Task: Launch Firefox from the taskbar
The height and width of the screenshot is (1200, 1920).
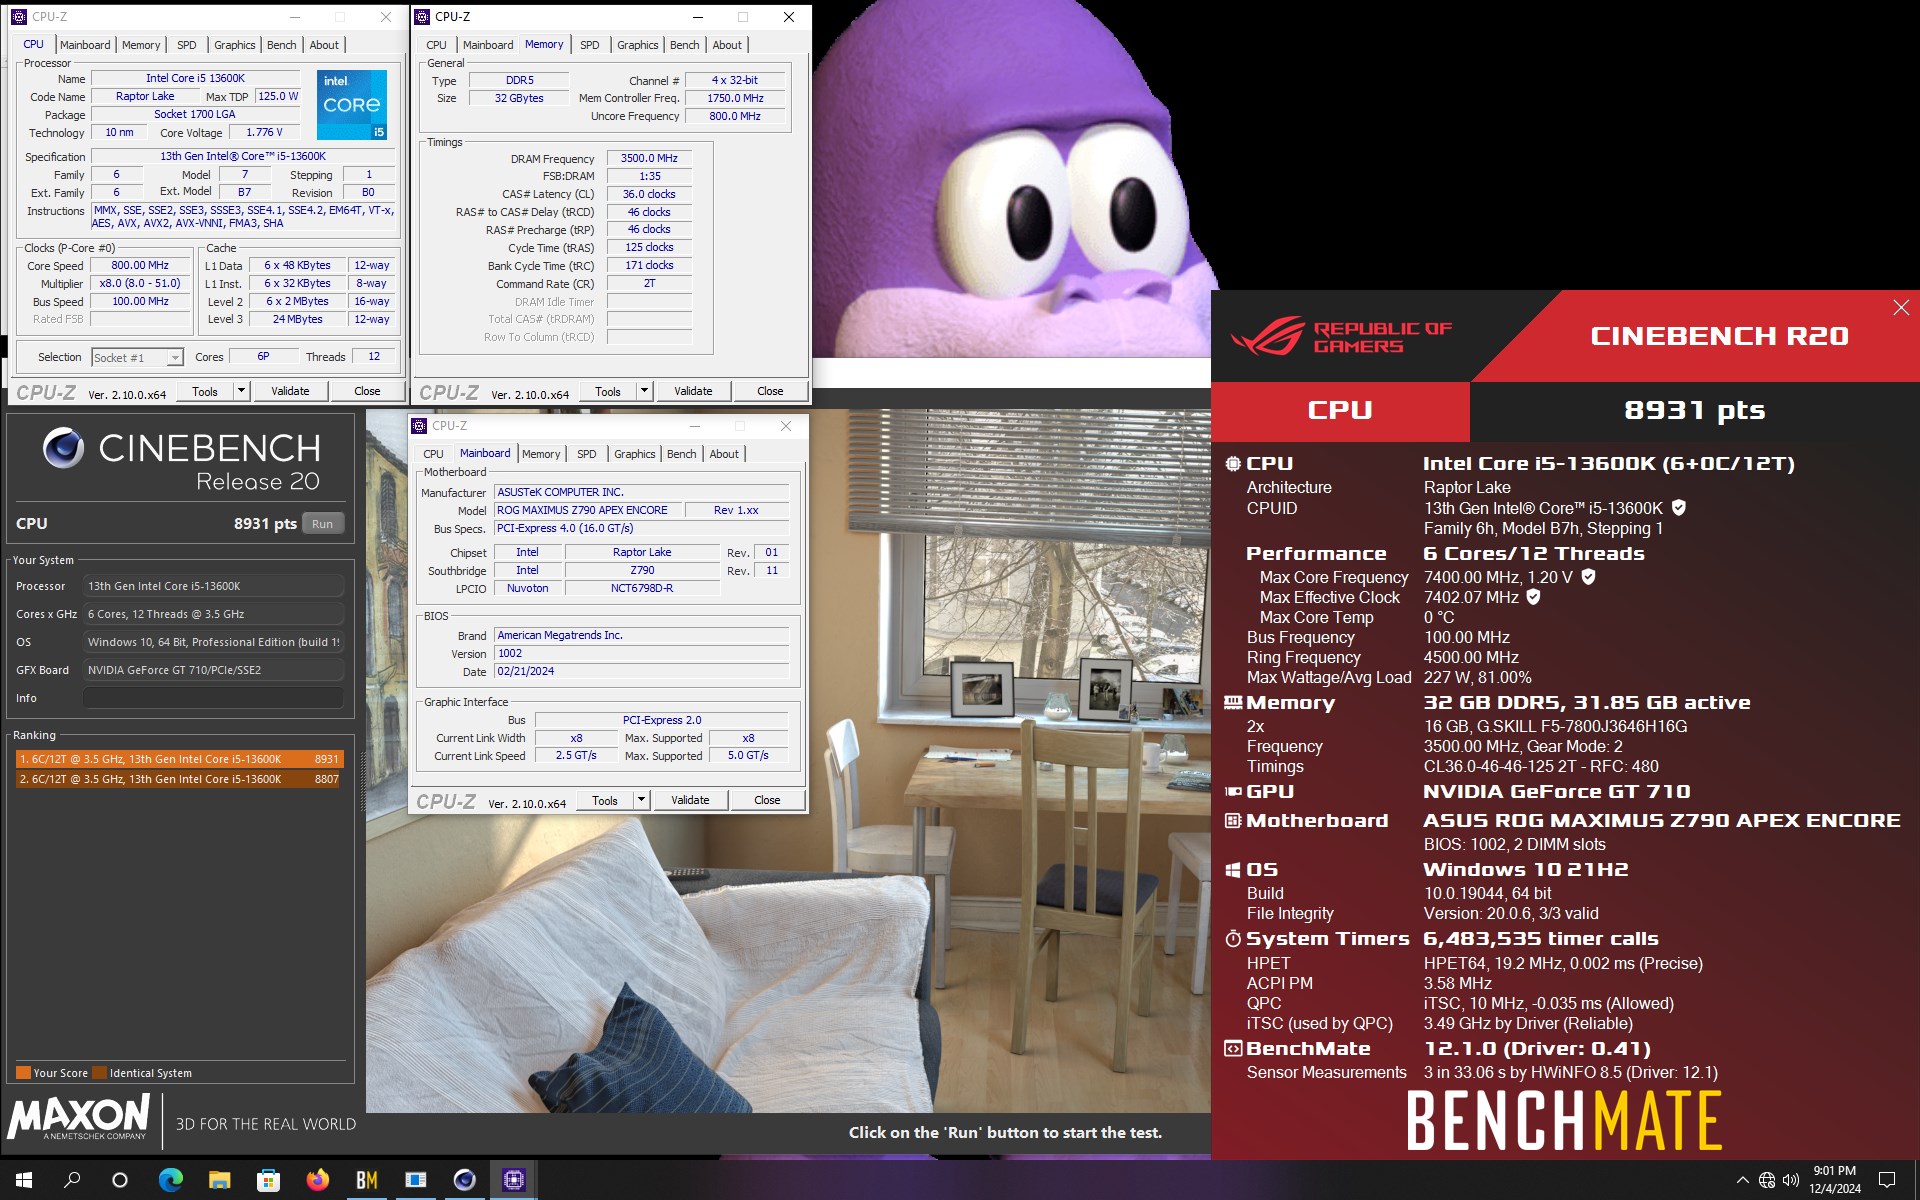Action: click(x=317, y=1180)
